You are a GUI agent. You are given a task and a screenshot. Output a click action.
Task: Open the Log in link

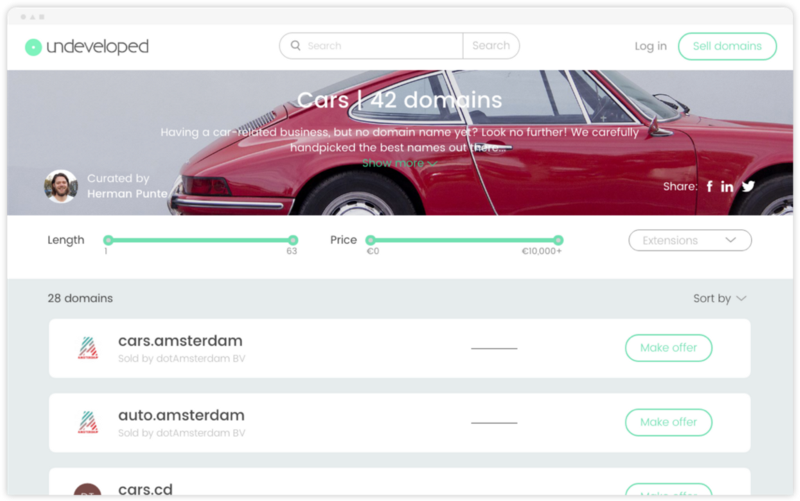point(651,46)
